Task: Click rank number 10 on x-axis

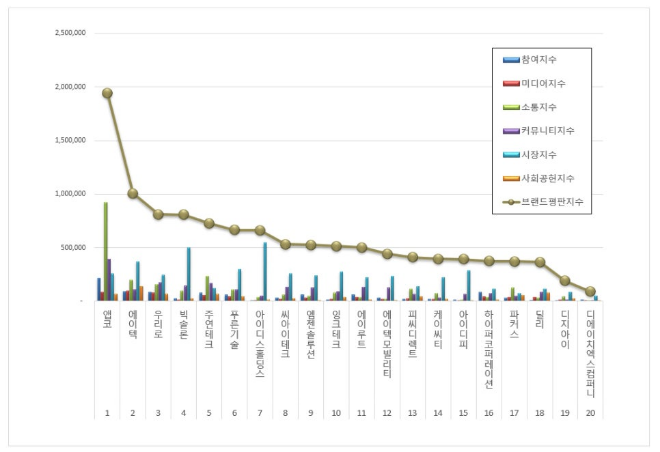Action: click(336, 413)
